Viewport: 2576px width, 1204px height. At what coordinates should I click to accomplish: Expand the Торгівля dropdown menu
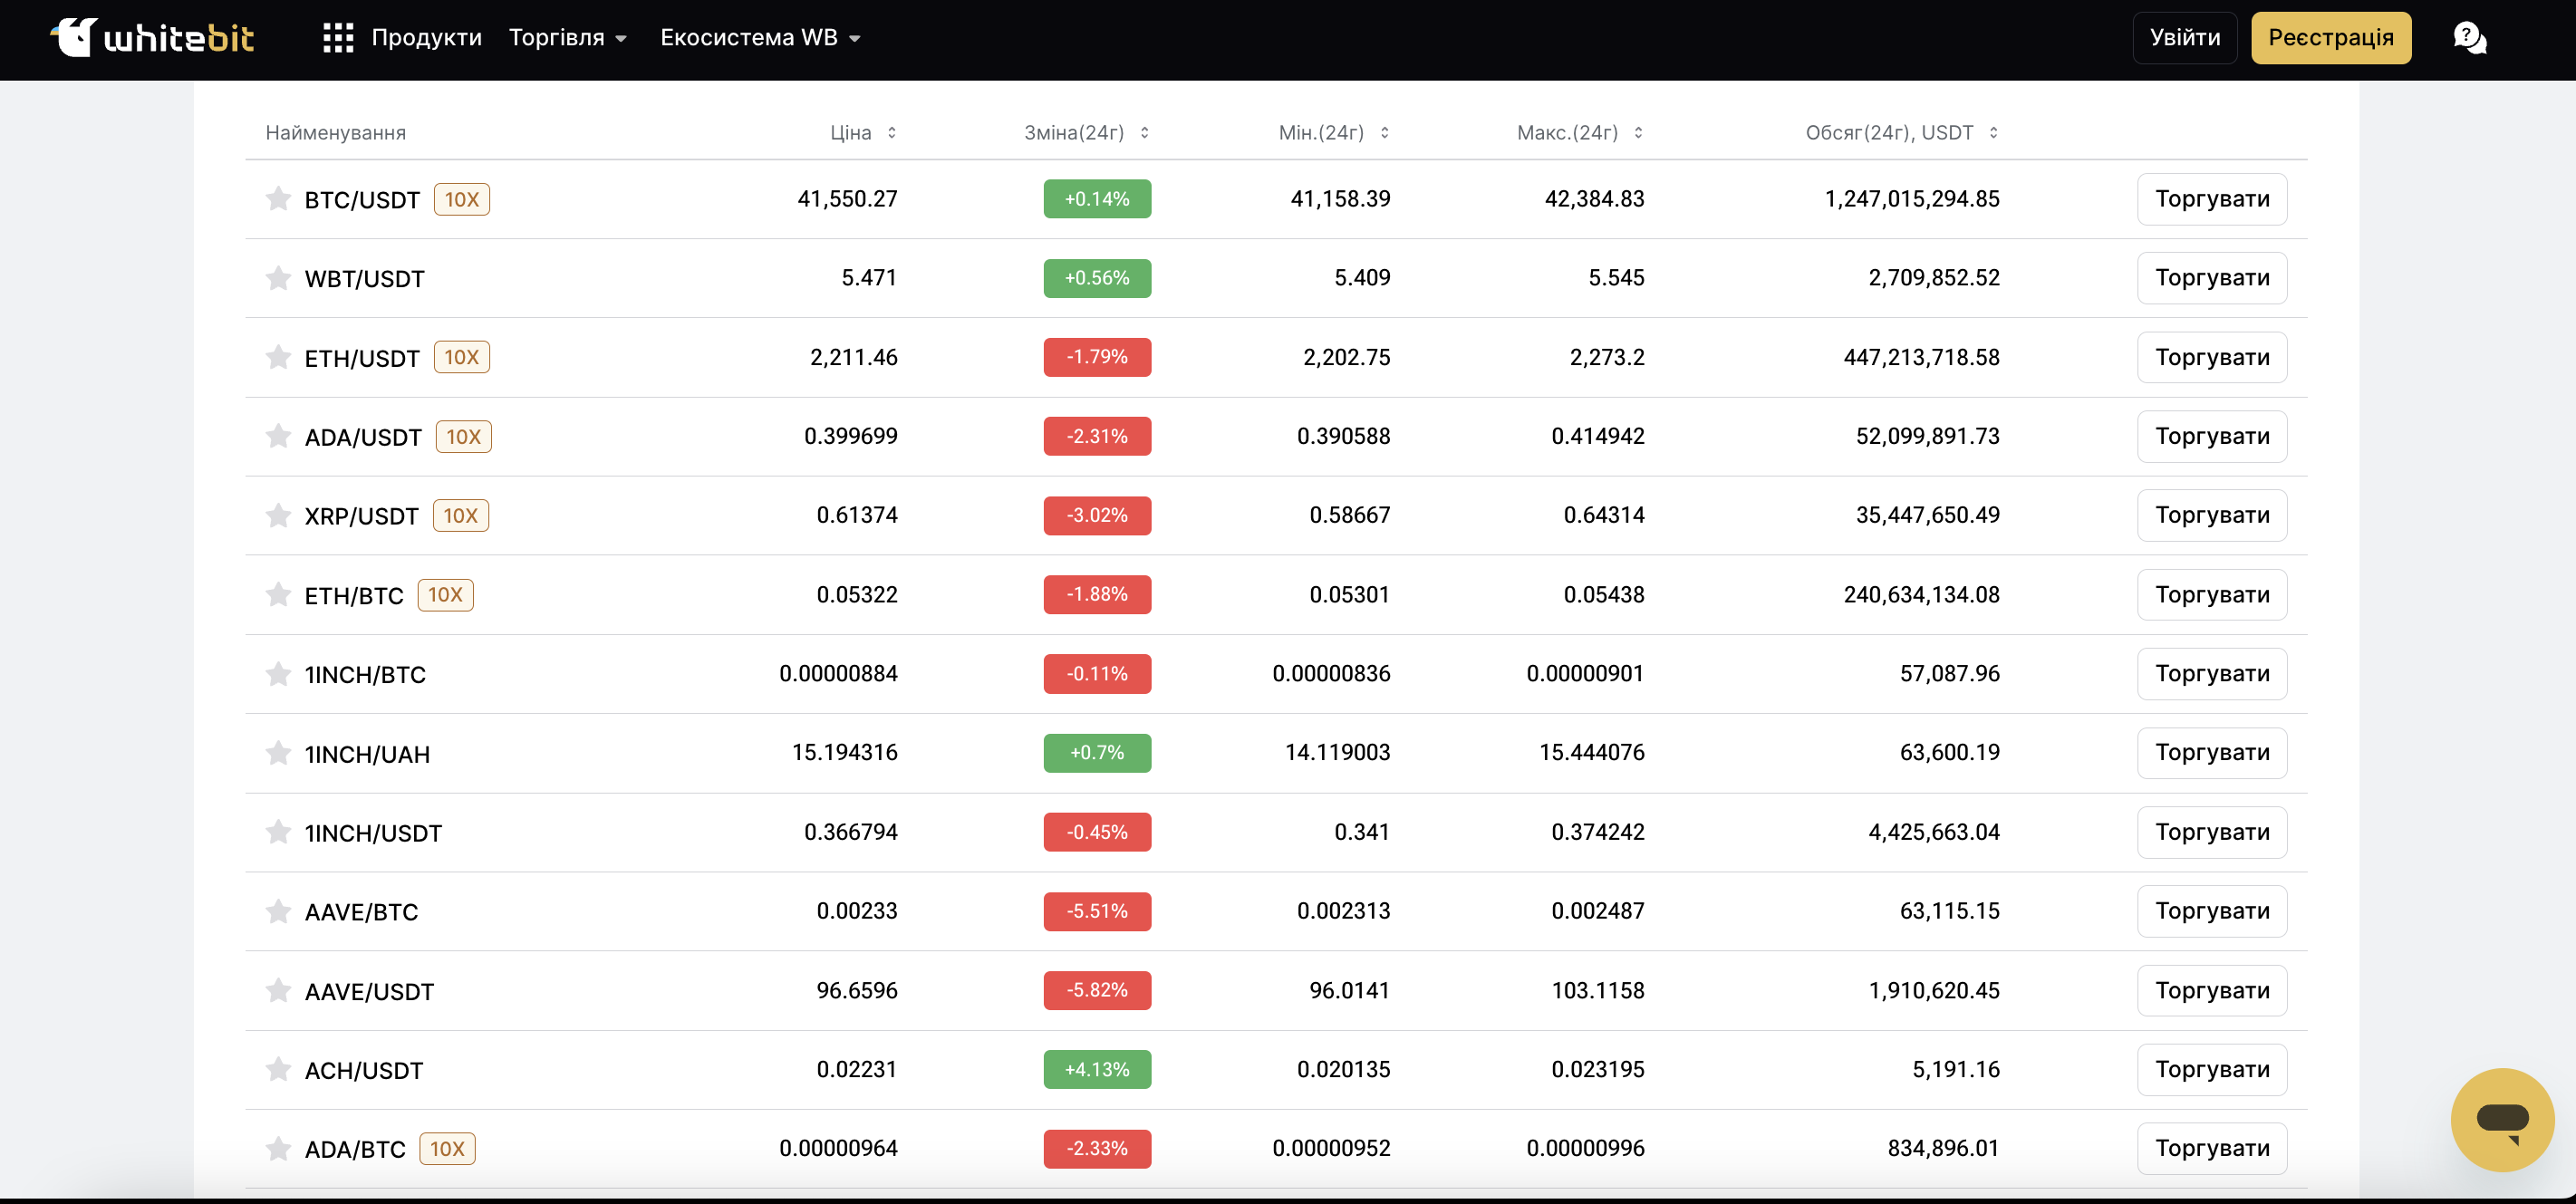[568, 38]
